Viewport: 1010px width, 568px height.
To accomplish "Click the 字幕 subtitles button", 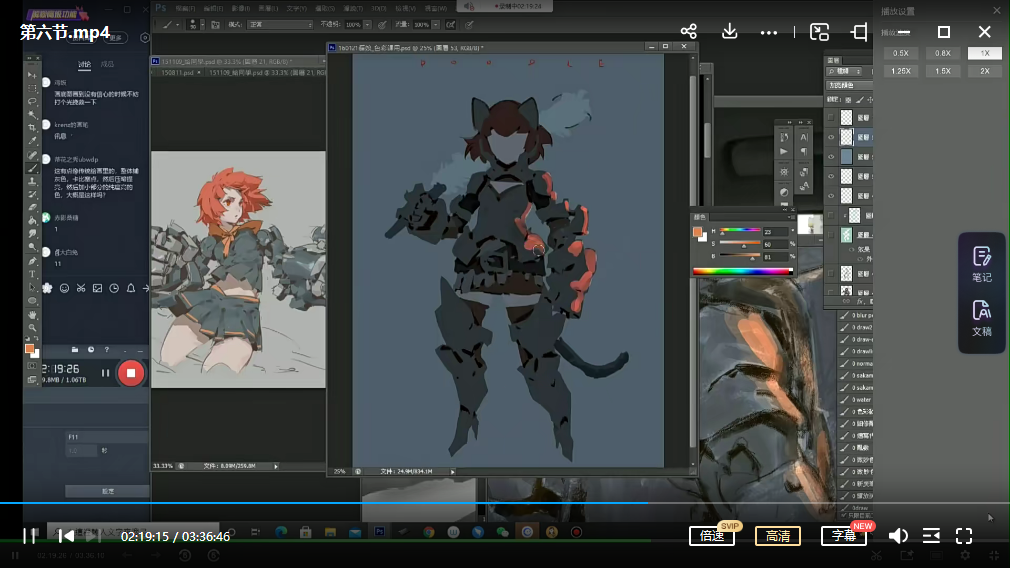I will point(844,536).
